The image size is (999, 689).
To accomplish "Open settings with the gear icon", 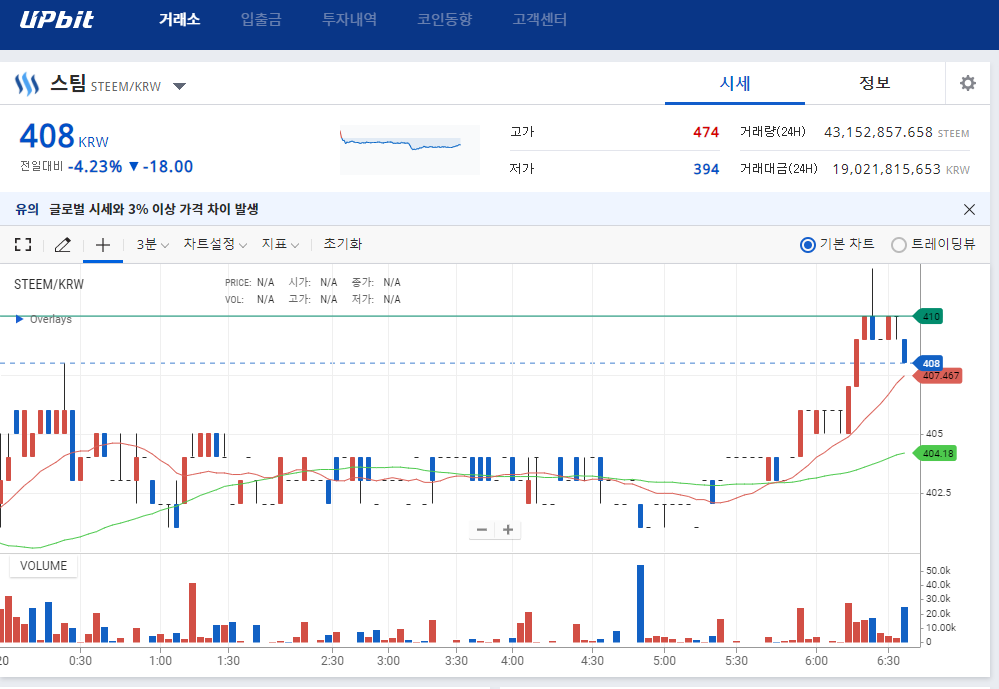I will (968, 83).
